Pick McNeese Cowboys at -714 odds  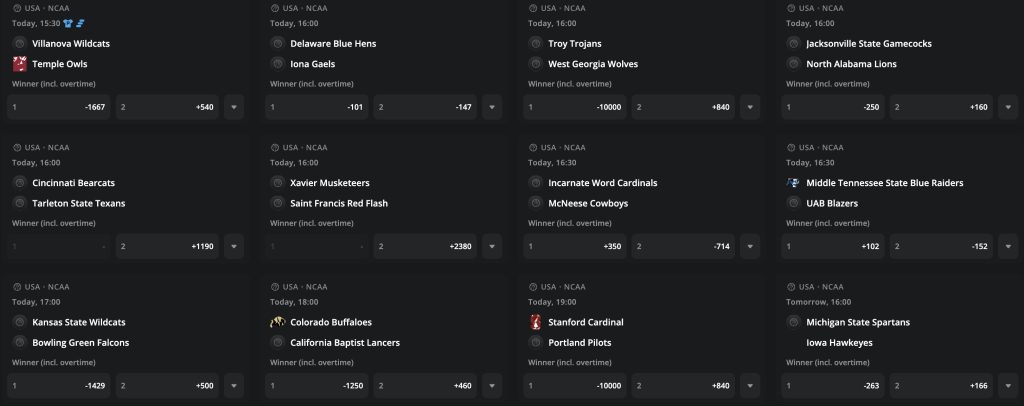683,246
